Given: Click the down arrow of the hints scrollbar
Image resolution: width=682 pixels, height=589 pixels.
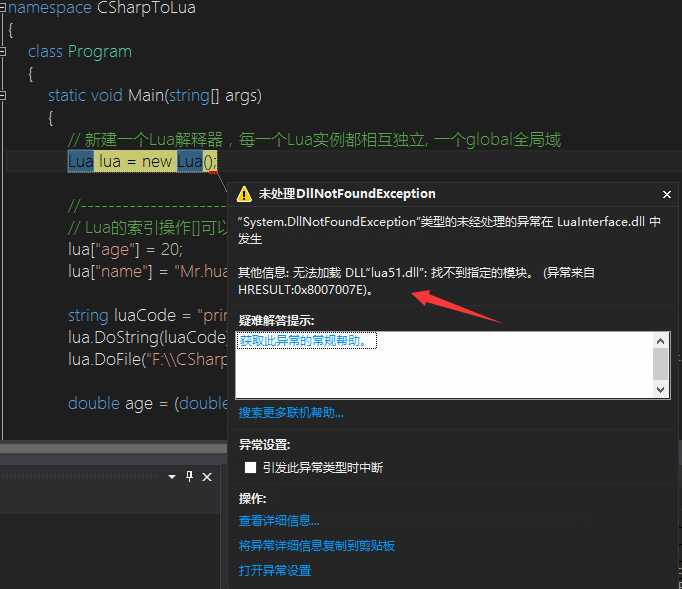Looking at the screenshot, I should point(660,389).
